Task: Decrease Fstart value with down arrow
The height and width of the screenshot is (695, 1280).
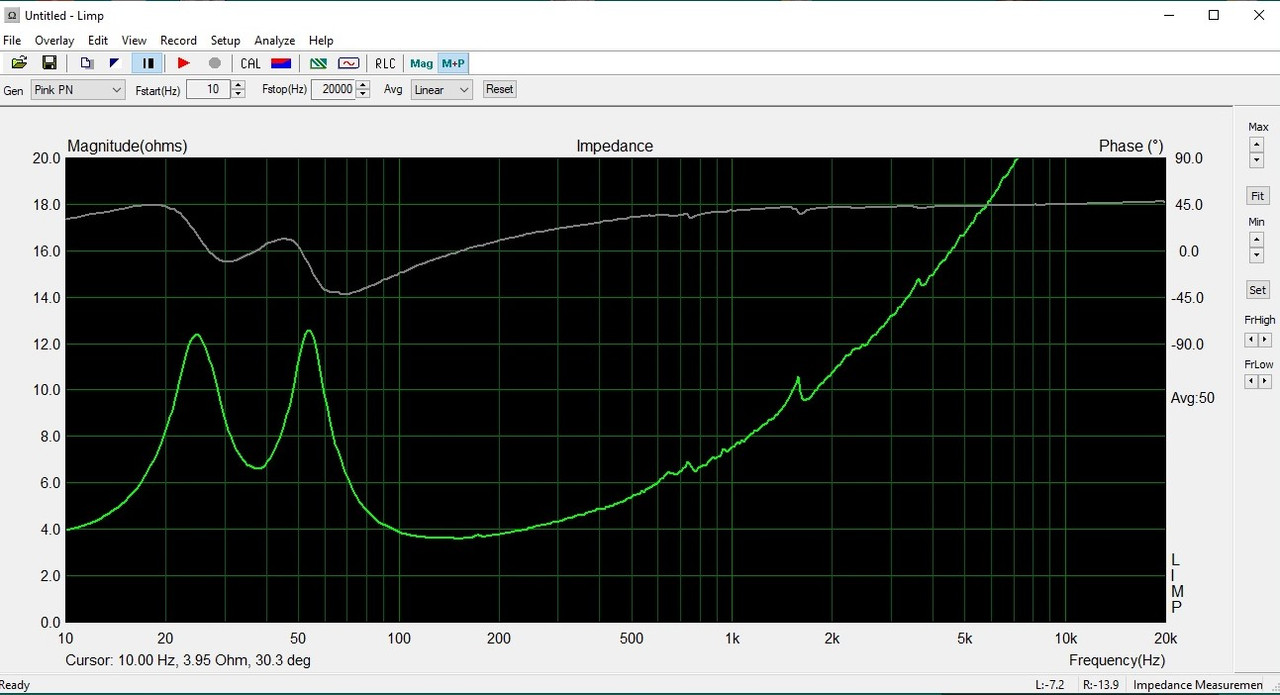Action: point(238,94)
